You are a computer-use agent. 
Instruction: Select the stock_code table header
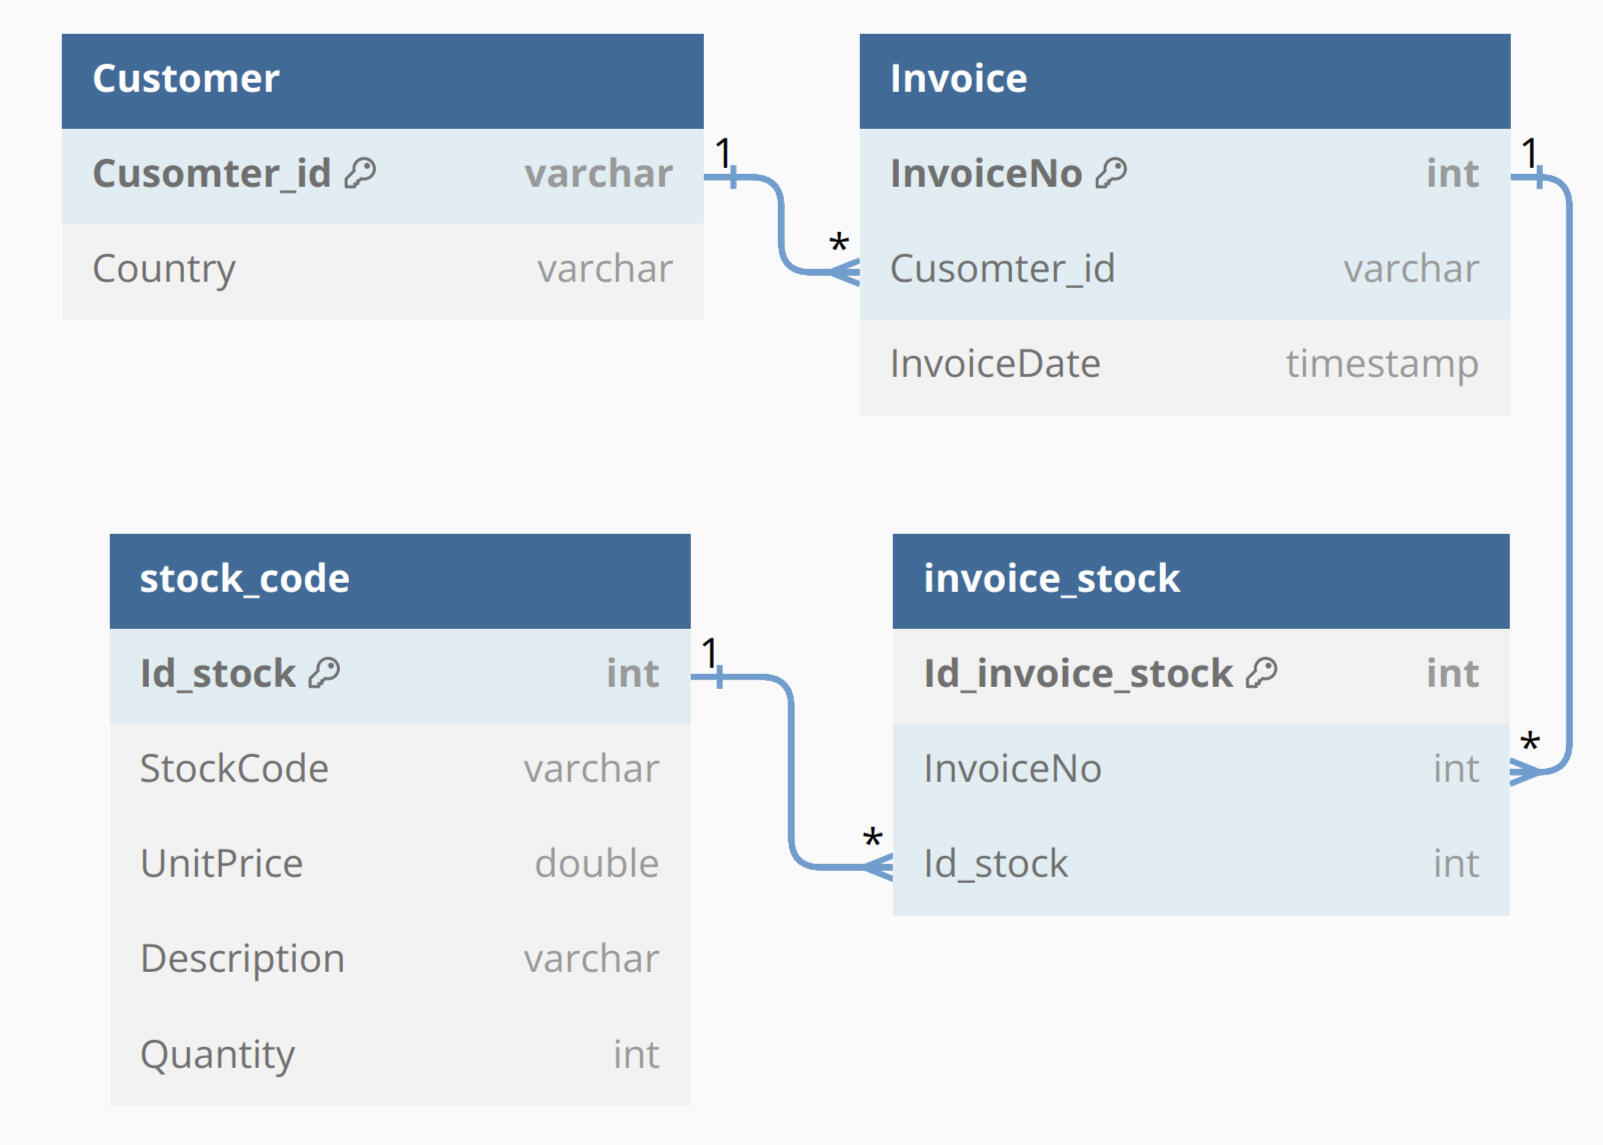coord(399,580)
